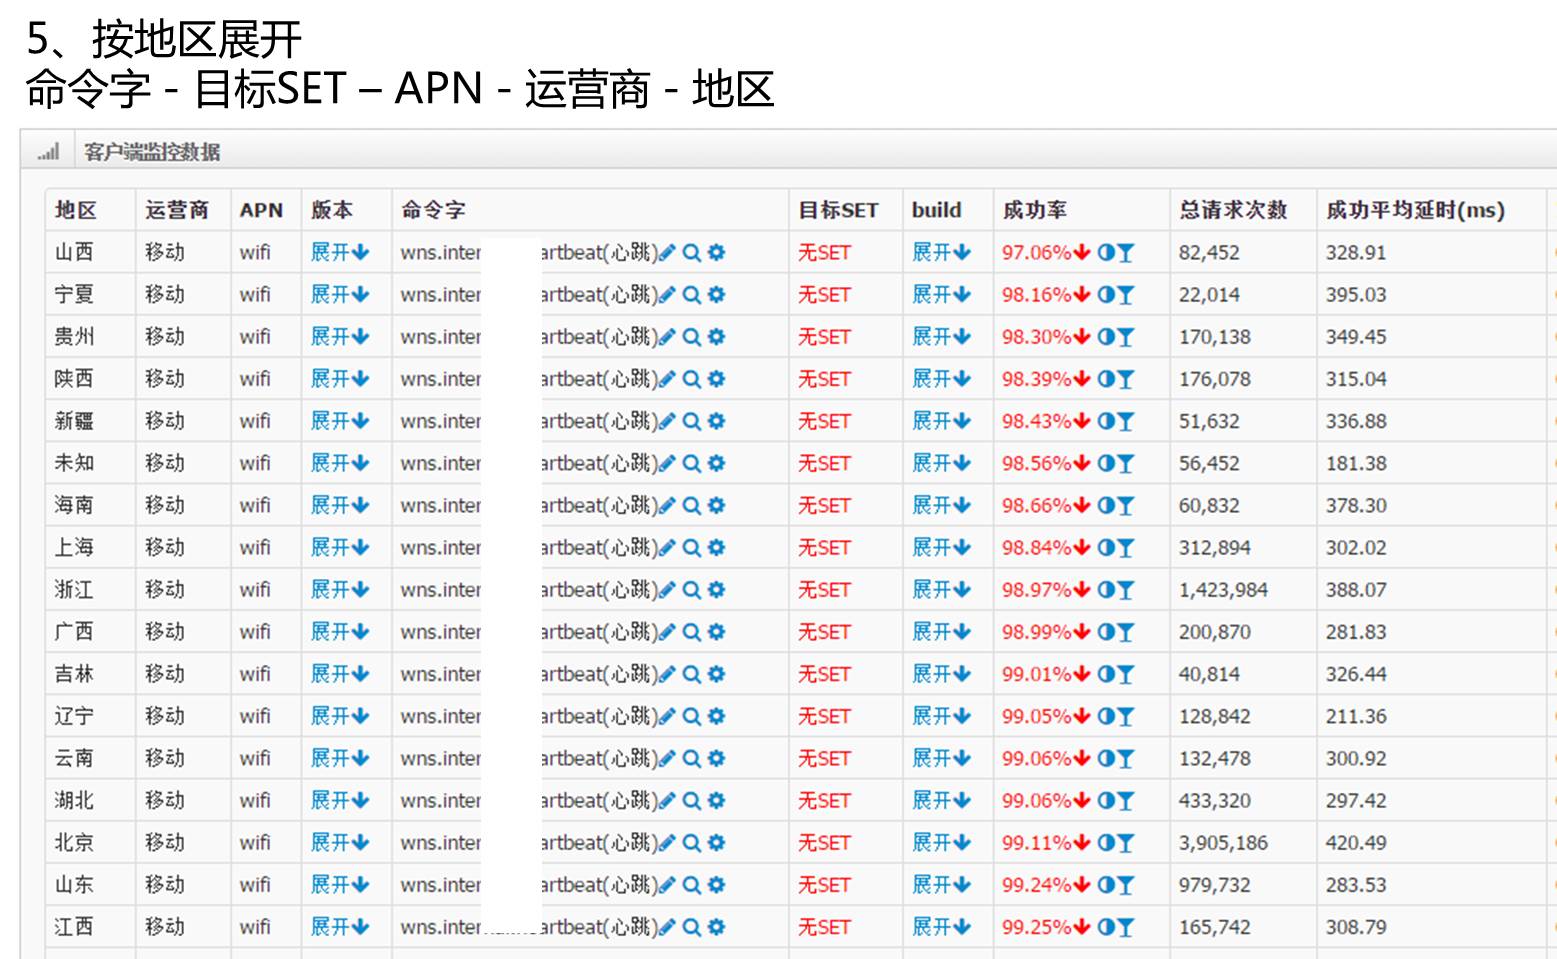Screen dimensions: 1557x959
Task: Click the filter funnel icon in 北京 row
Action: (1126, 843)
